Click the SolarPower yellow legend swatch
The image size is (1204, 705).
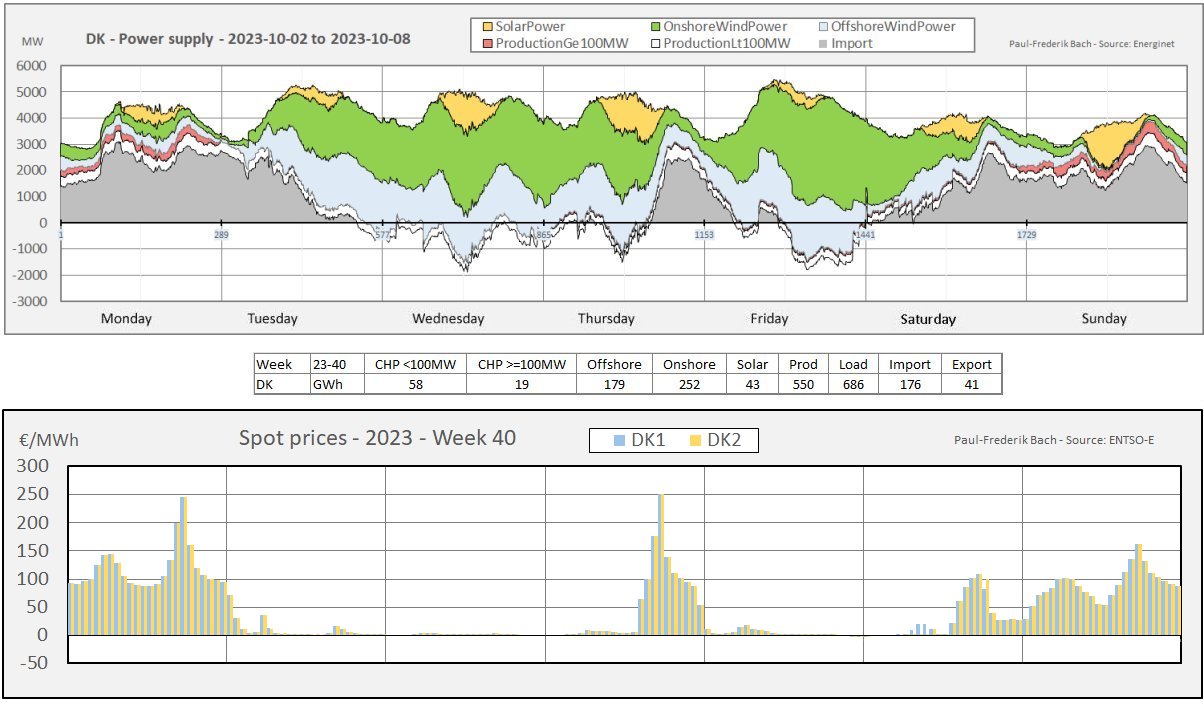tap(488, 27)
